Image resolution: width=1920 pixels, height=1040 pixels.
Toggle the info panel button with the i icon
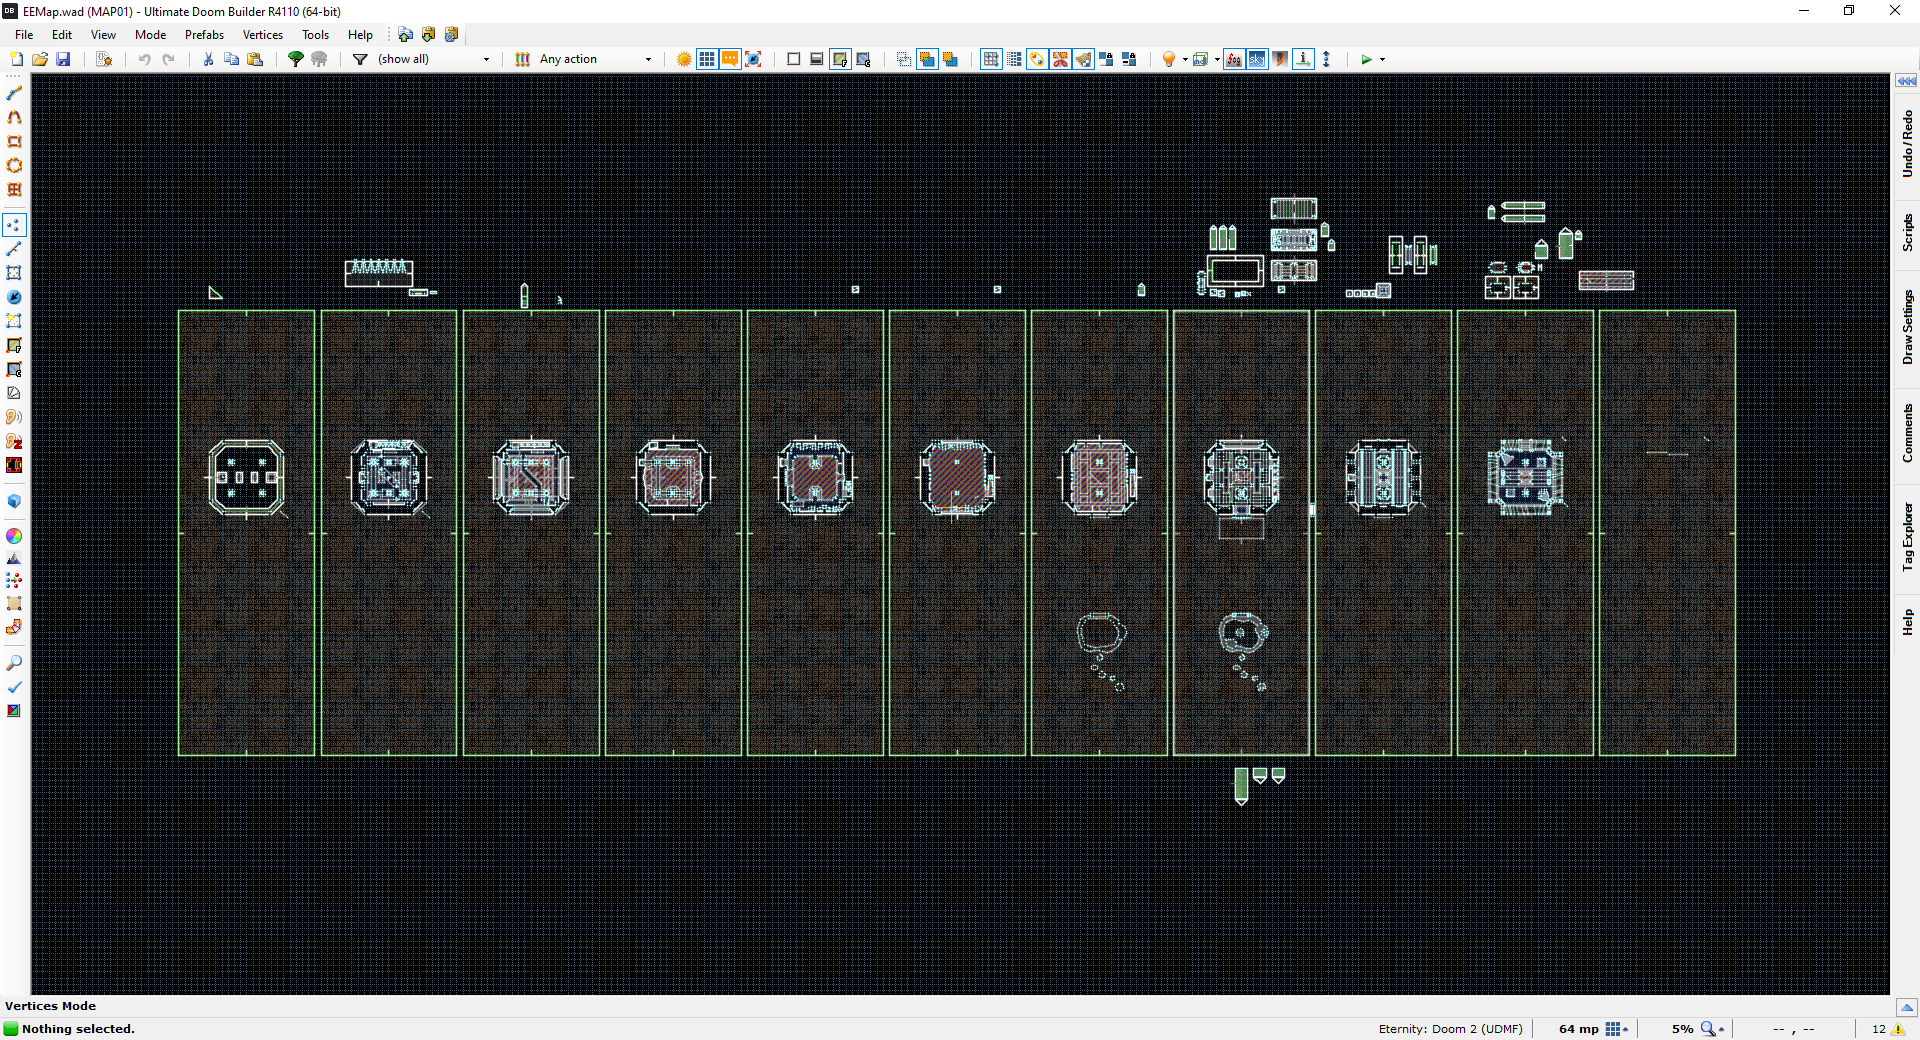tap(1303, 59)
